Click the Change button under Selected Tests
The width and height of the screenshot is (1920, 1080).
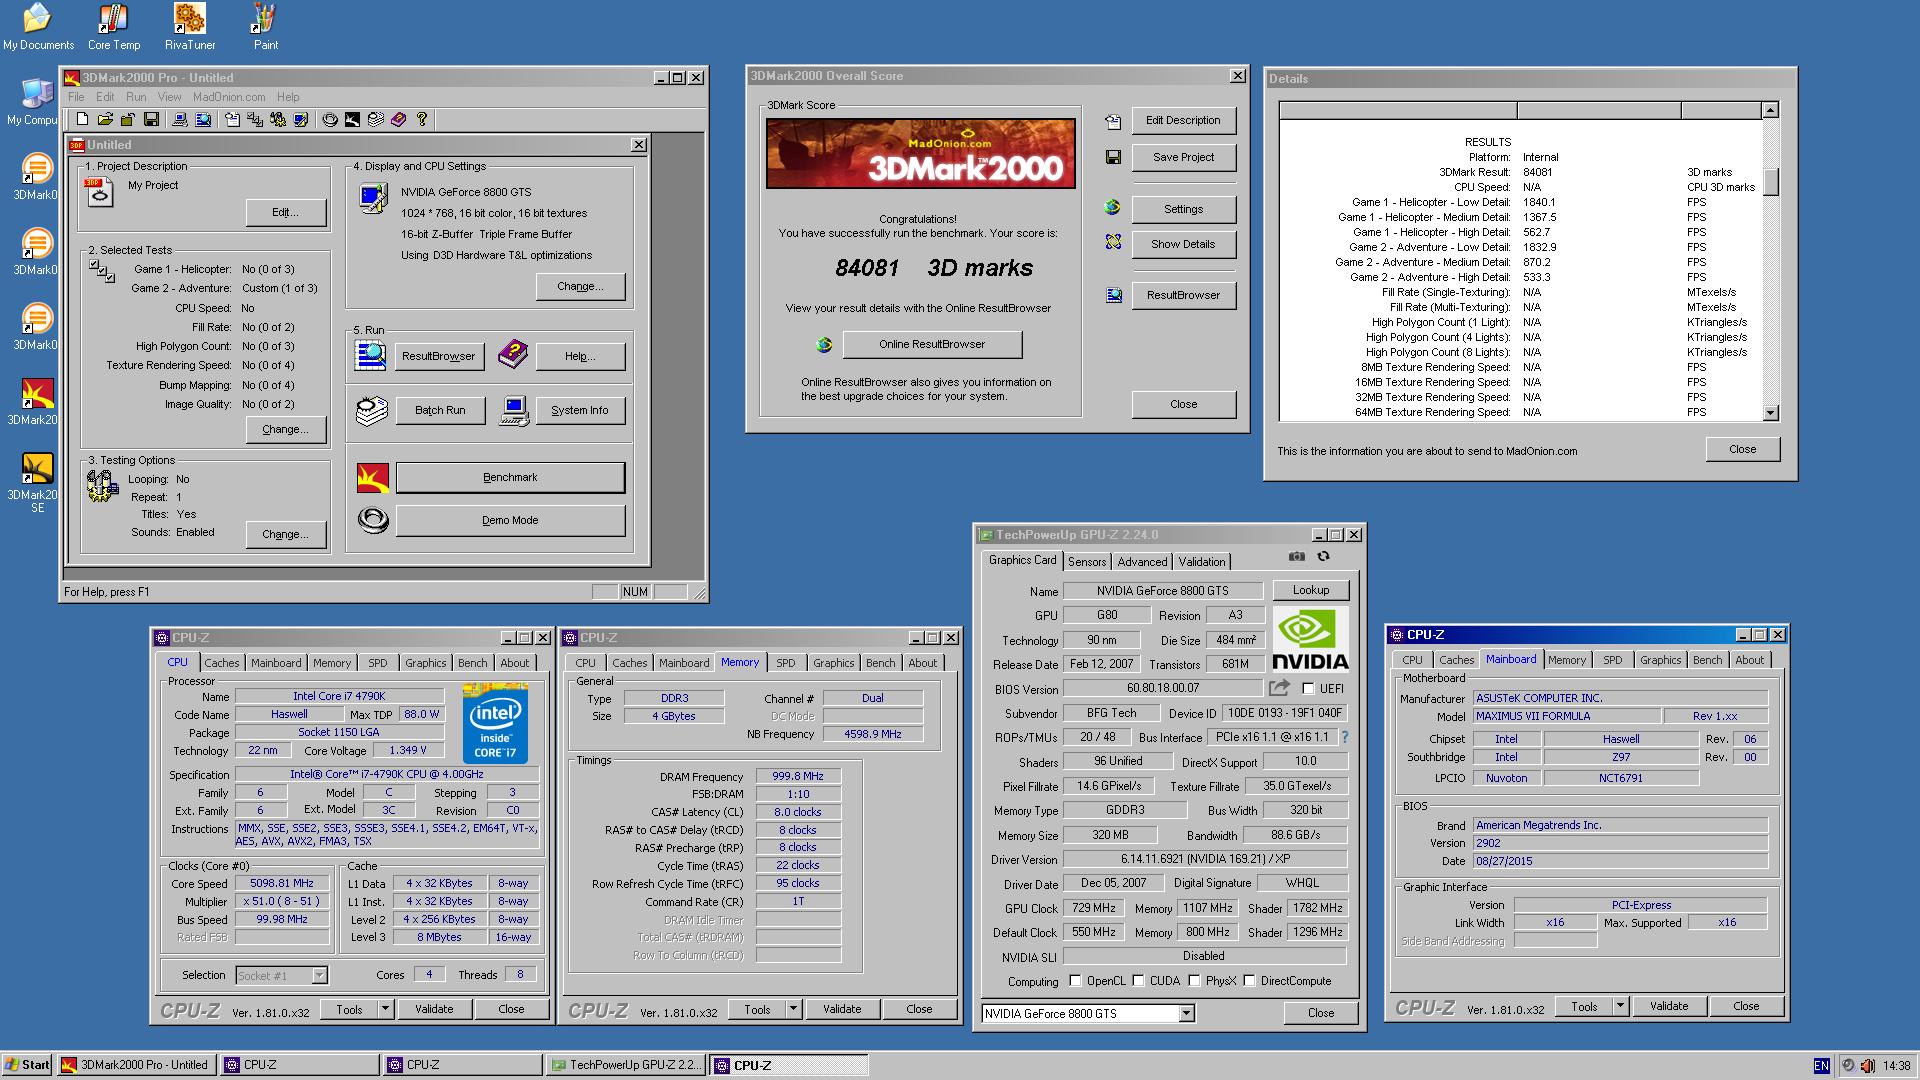pos(285,430)
